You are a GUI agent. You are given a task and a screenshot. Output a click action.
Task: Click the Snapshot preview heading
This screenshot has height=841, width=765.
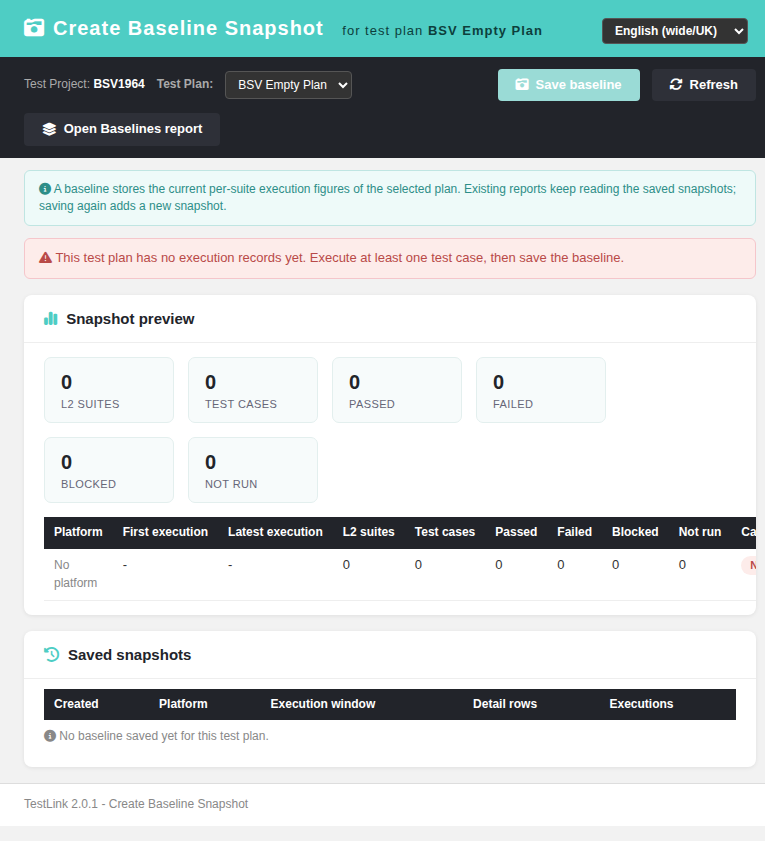tap(130, 319)
